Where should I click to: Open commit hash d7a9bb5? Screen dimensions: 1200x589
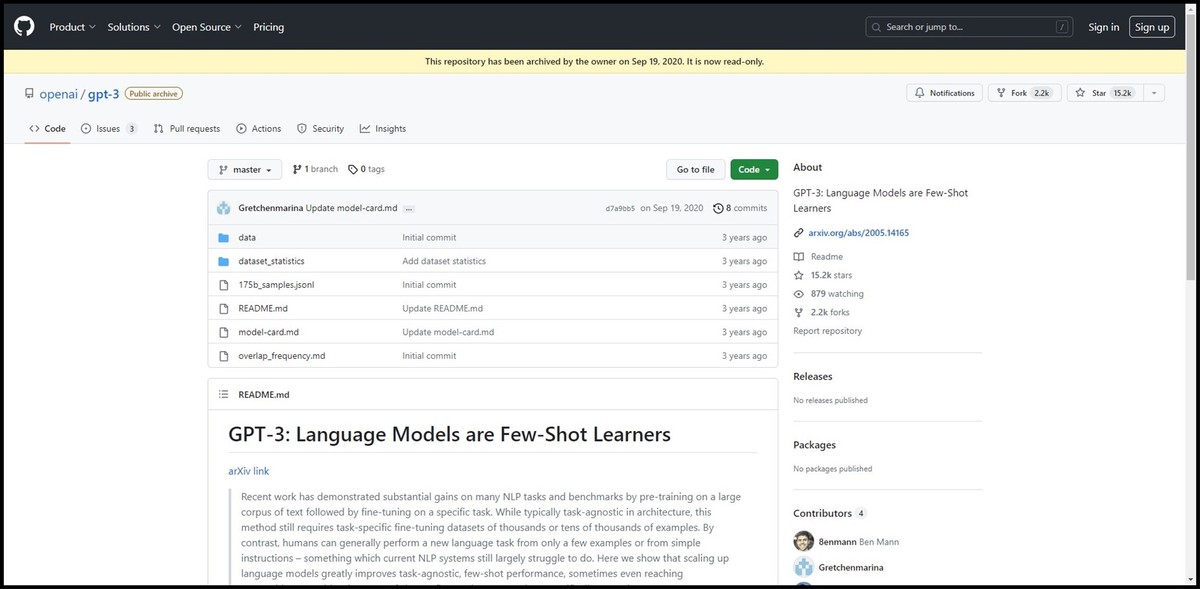(x=620, y=208)
